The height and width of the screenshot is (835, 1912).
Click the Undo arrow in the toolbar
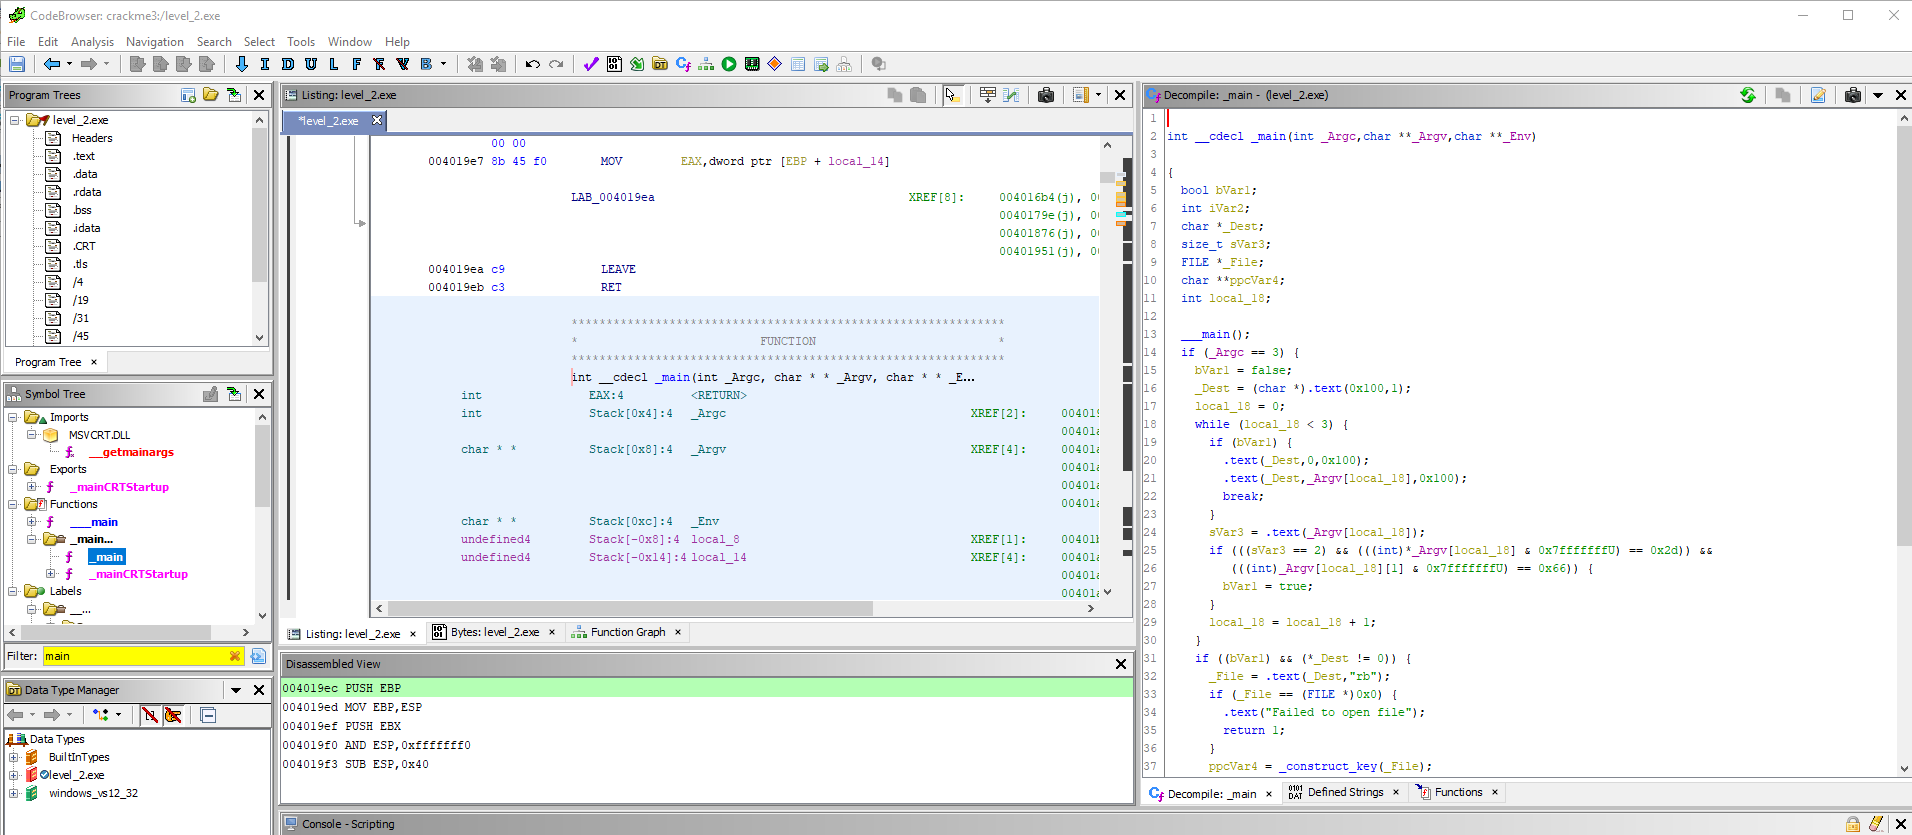532,64
